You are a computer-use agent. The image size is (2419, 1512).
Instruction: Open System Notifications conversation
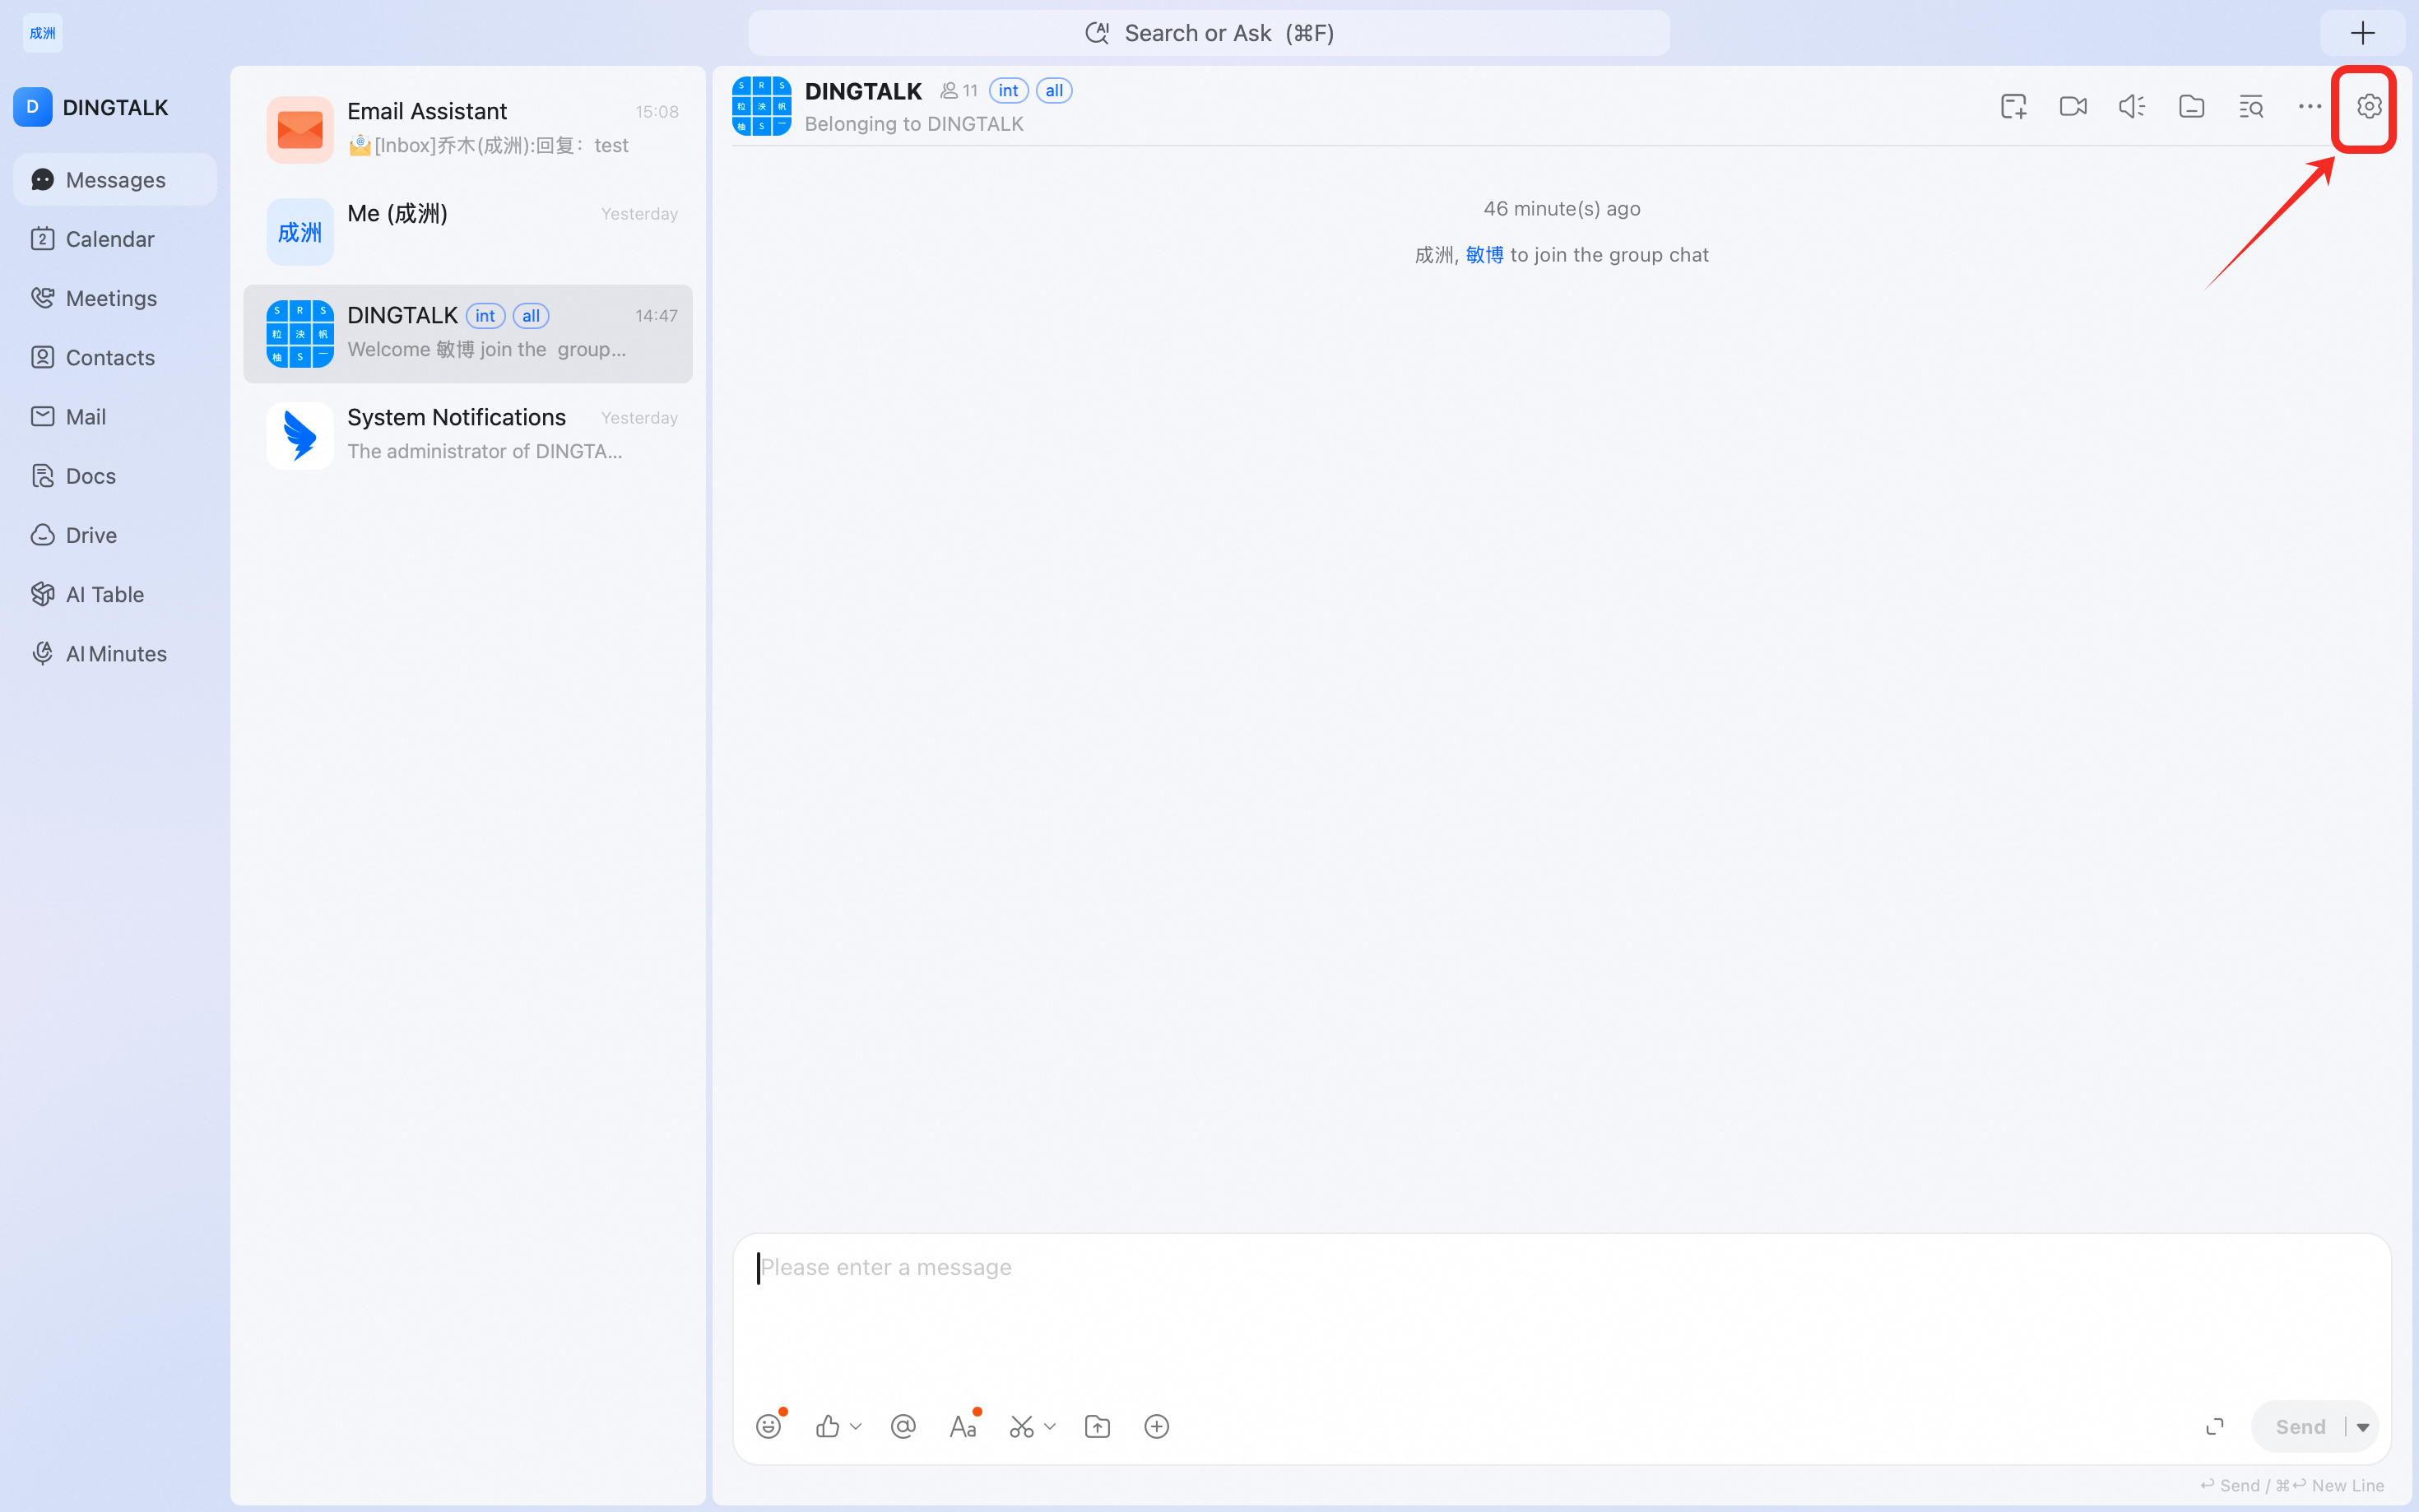pyautogui.click(x=468, y=436)
